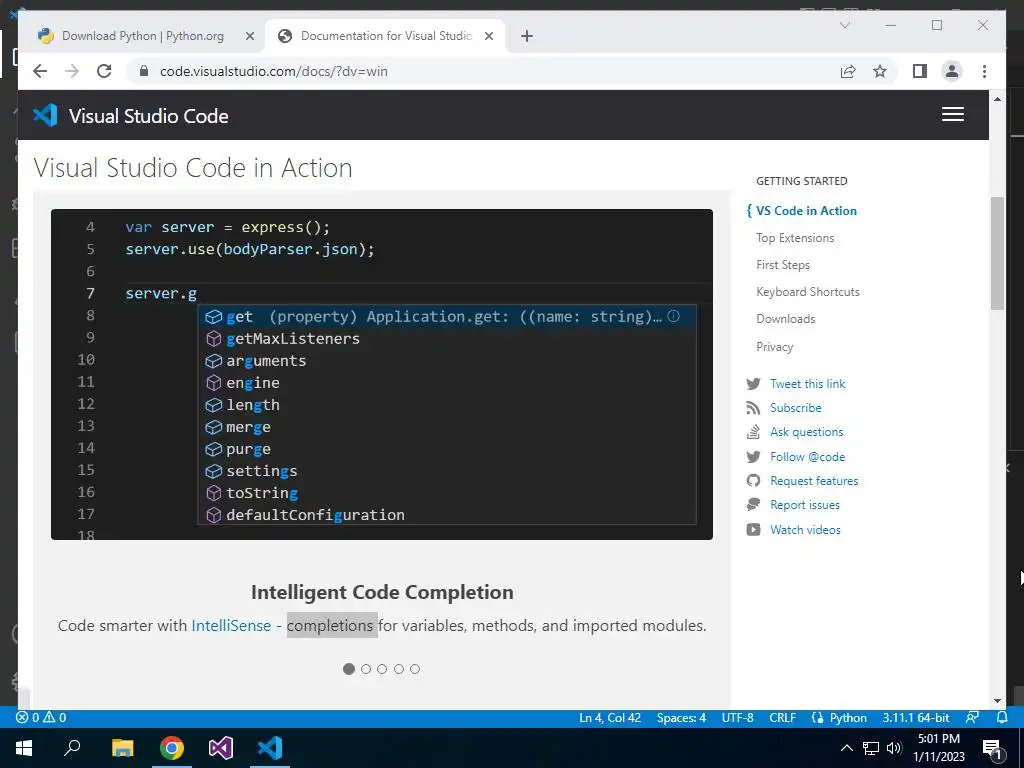Show hidden system tray icons
This screenshot has width=1024, height=768.
tap(846, 748)
